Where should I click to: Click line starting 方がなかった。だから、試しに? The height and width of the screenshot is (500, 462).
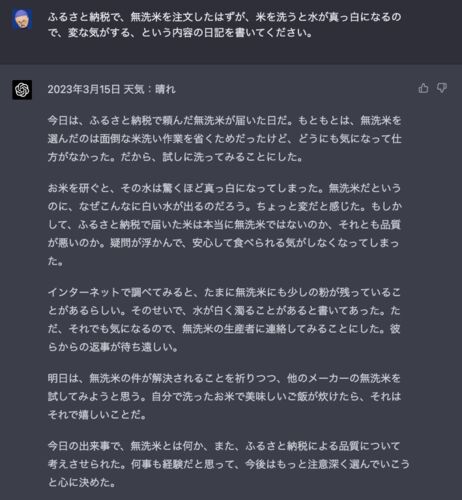(175, 157)
